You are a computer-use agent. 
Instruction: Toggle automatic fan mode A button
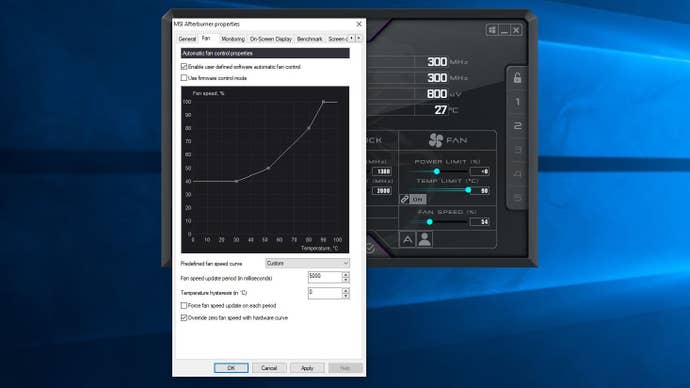407,240
